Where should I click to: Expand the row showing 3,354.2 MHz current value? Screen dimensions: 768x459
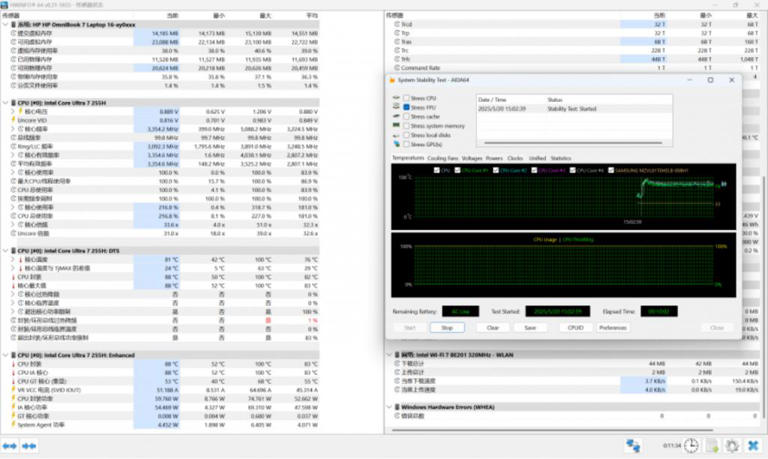[13, 129]
